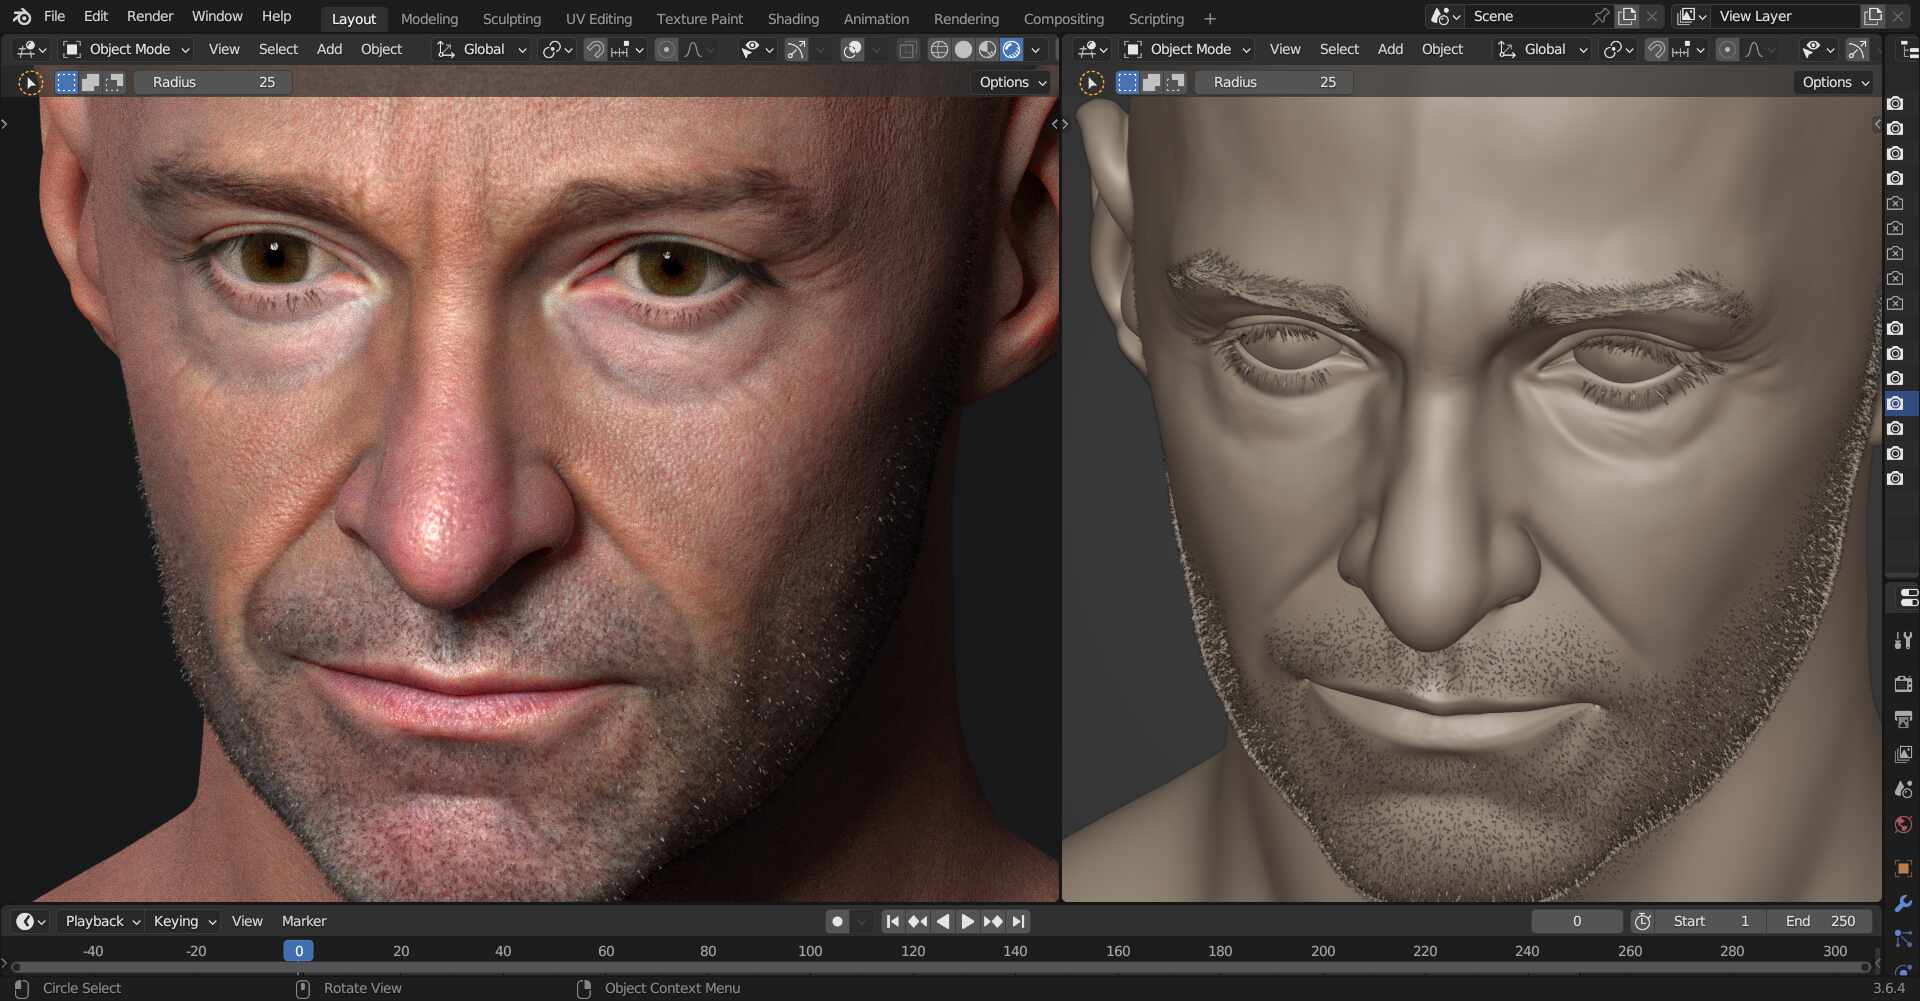Viewport: 1920px width, 1001px height.
Task: Jump to the timeline end frame
Action: click(x=1019, y=921)
